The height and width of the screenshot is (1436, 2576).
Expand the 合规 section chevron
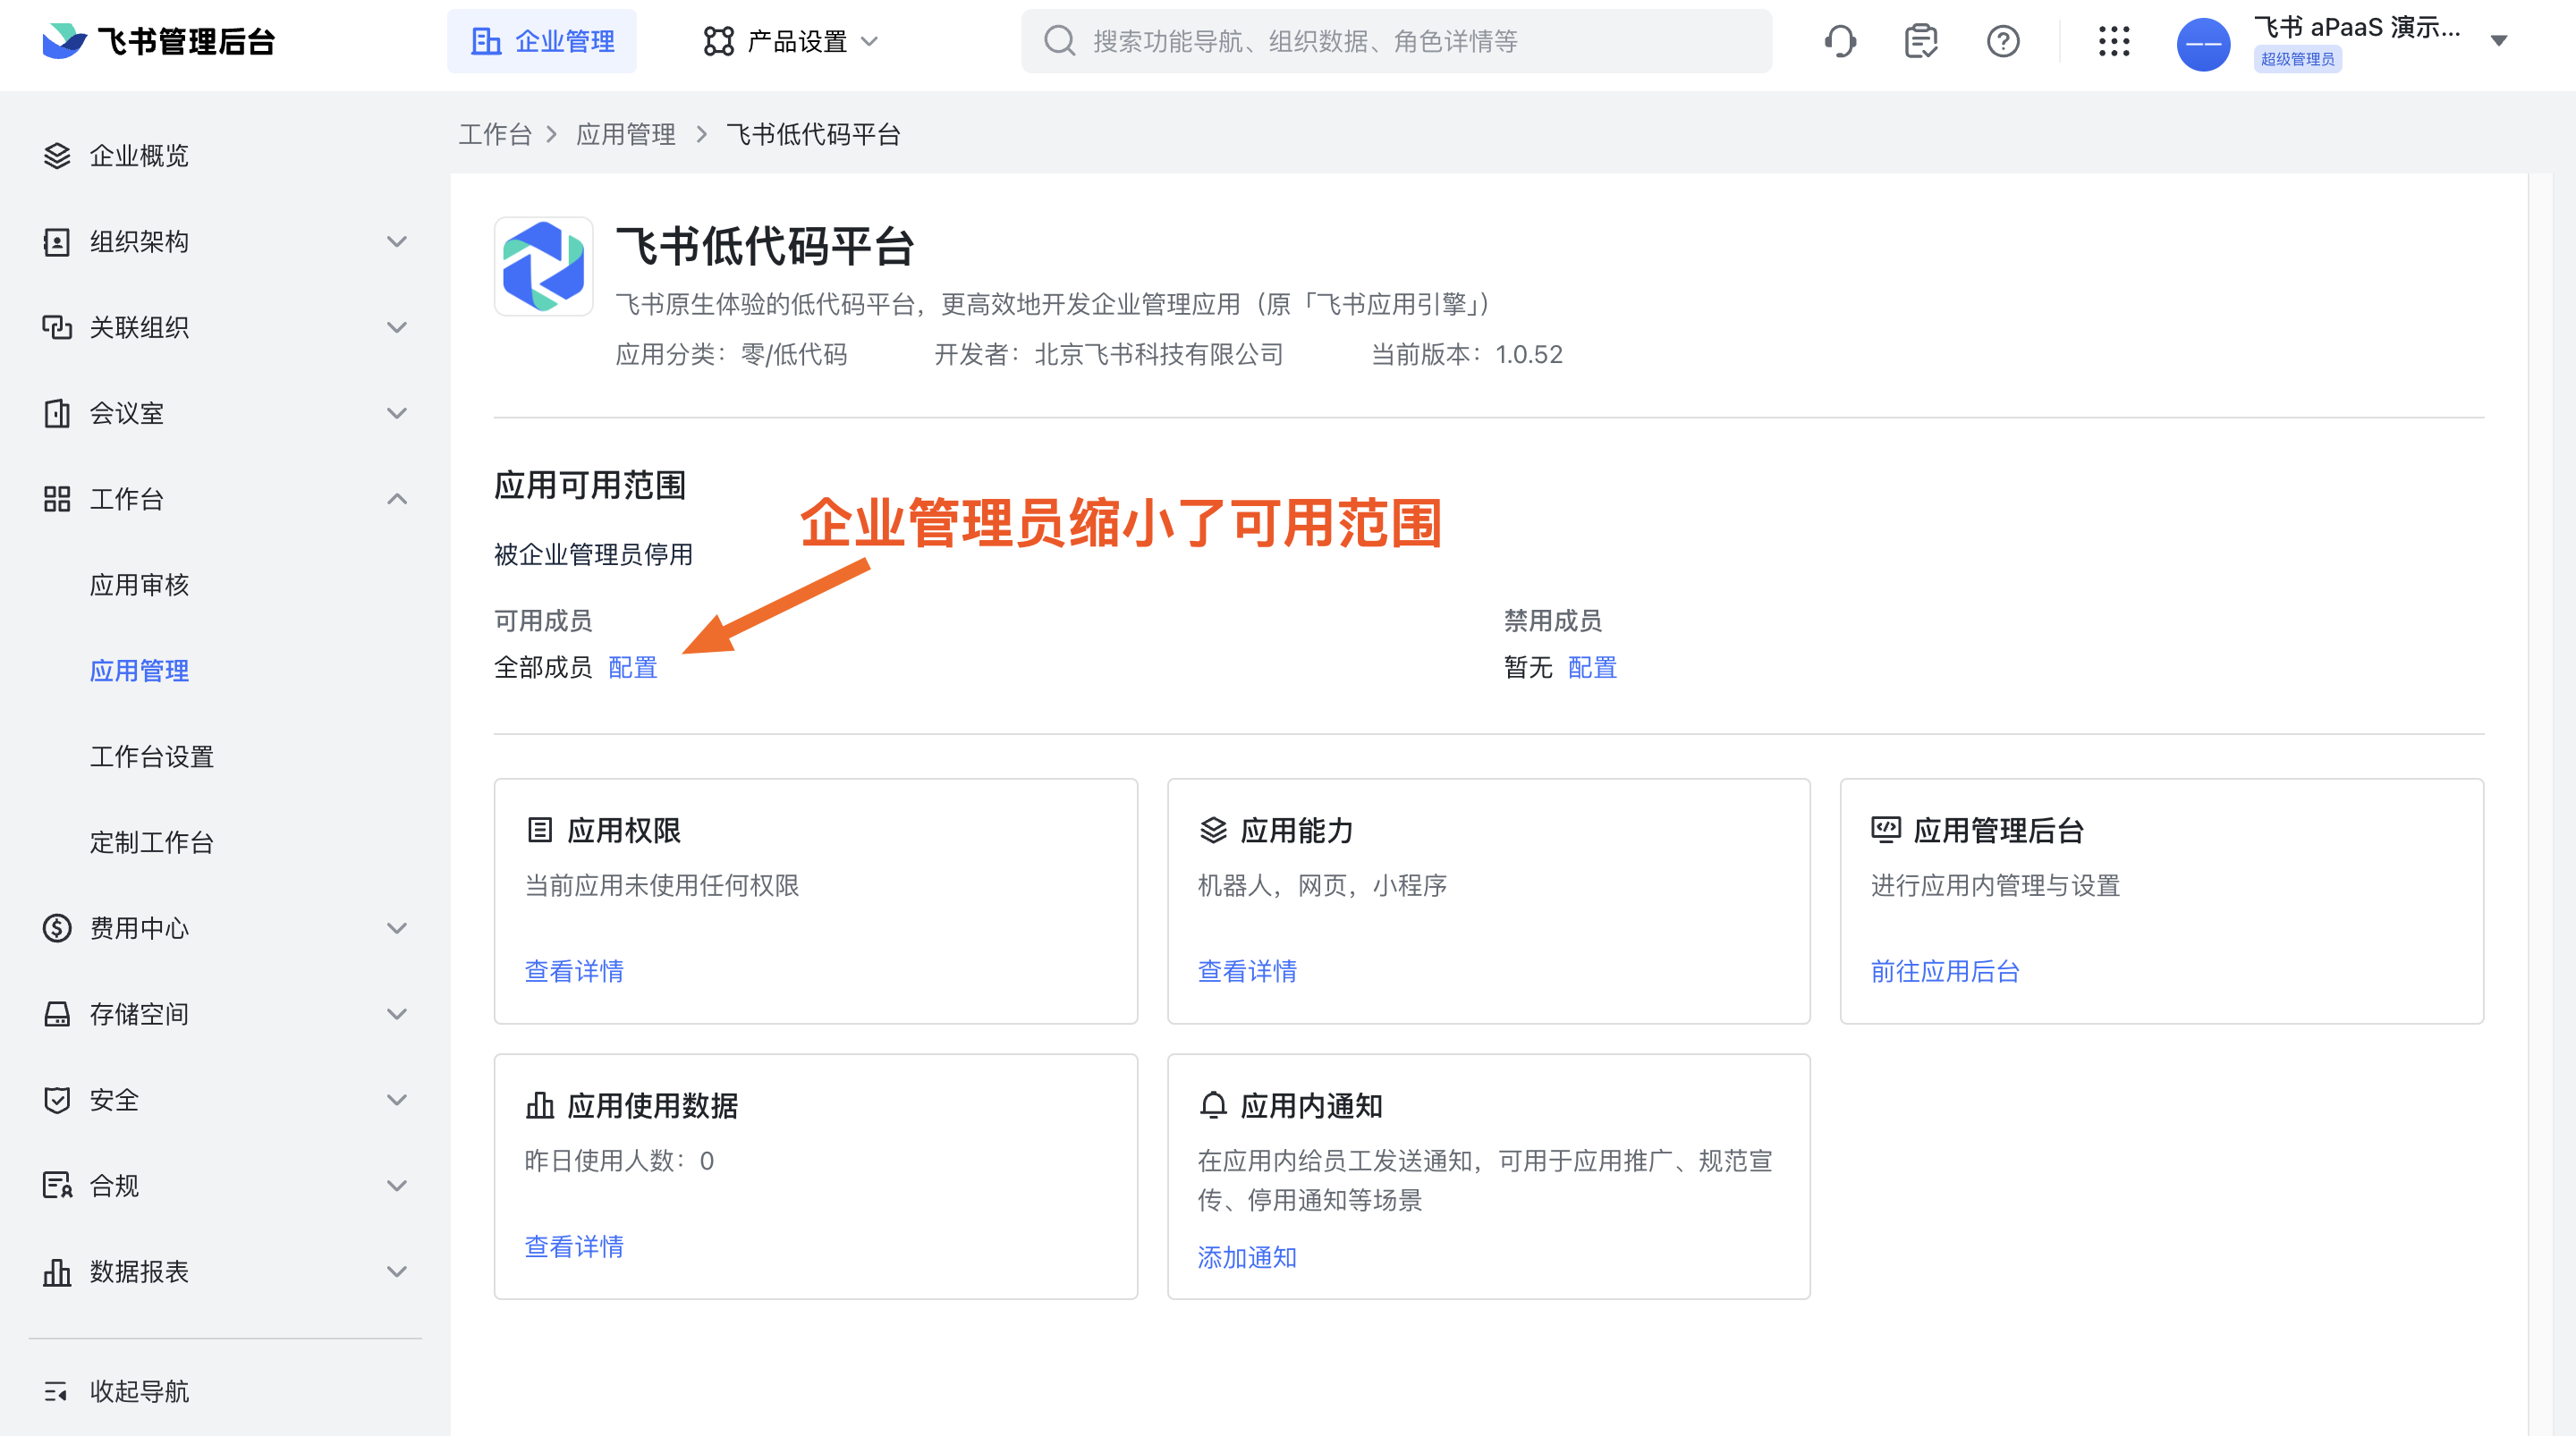point(397,1185)
